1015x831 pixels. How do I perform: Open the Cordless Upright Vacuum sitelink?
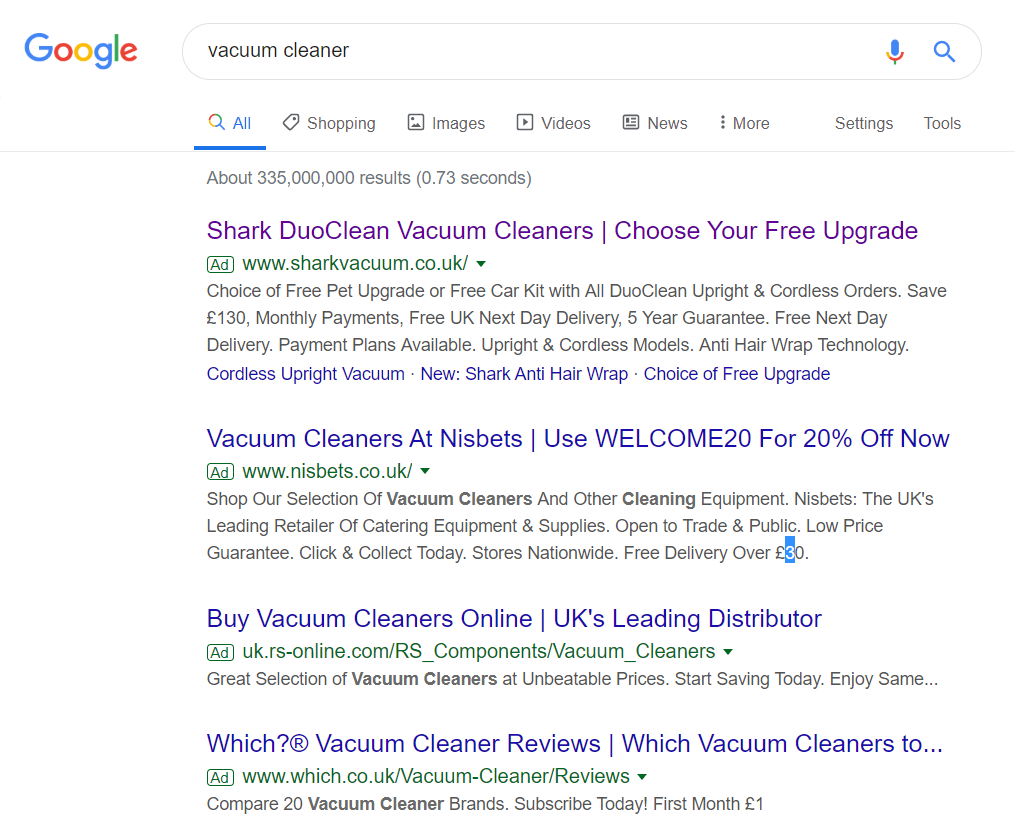(306, 374)
